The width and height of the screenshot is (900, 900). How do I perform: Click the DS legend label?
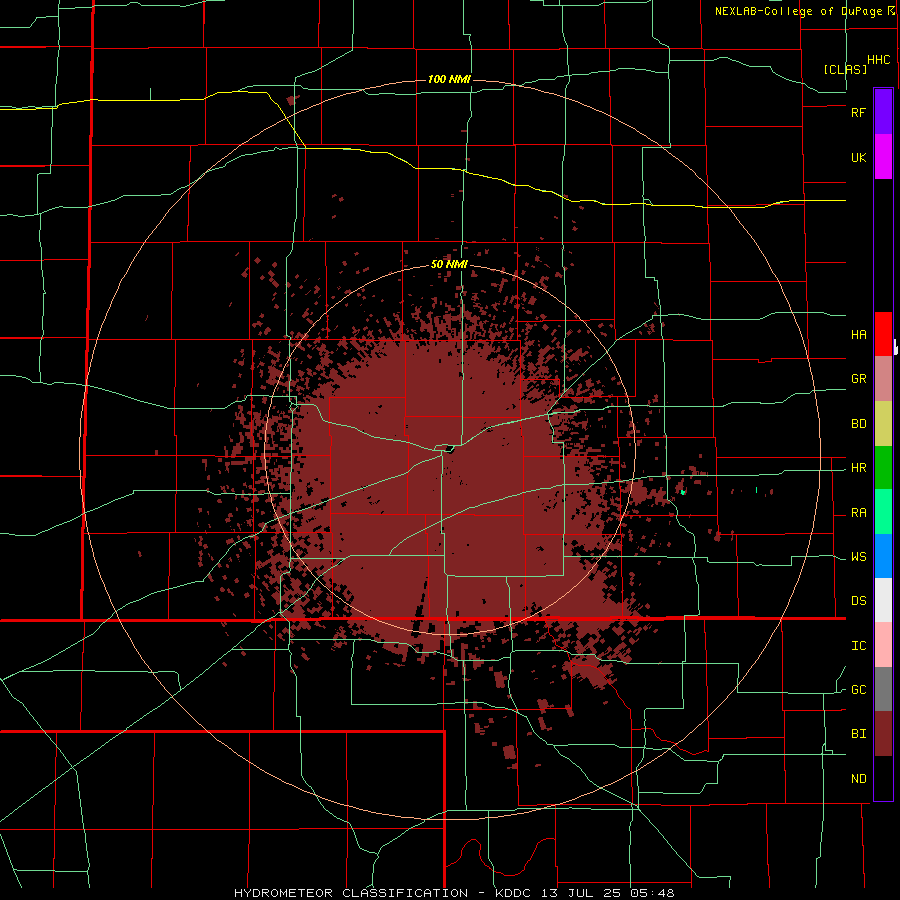point(858,601)
